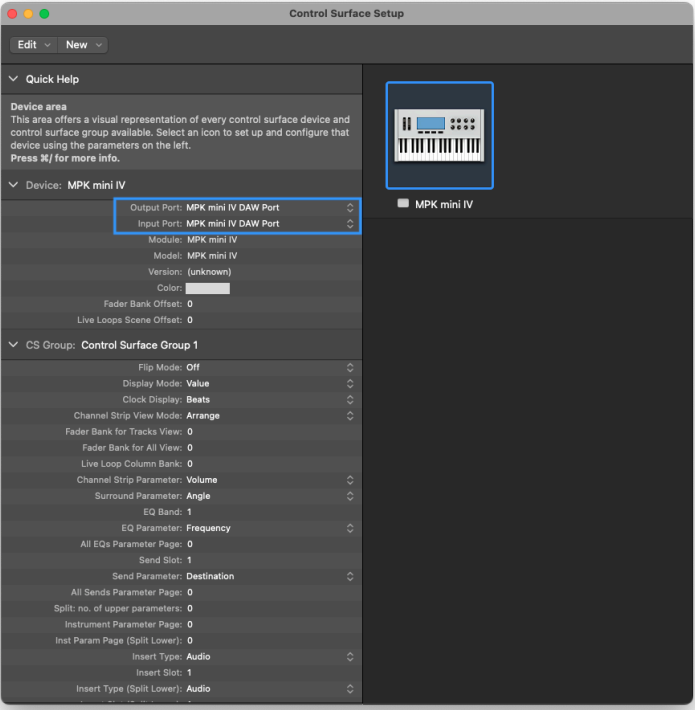Collapse the Quick Help section
This screenshot has width=695, height=710.
[14, 79]
